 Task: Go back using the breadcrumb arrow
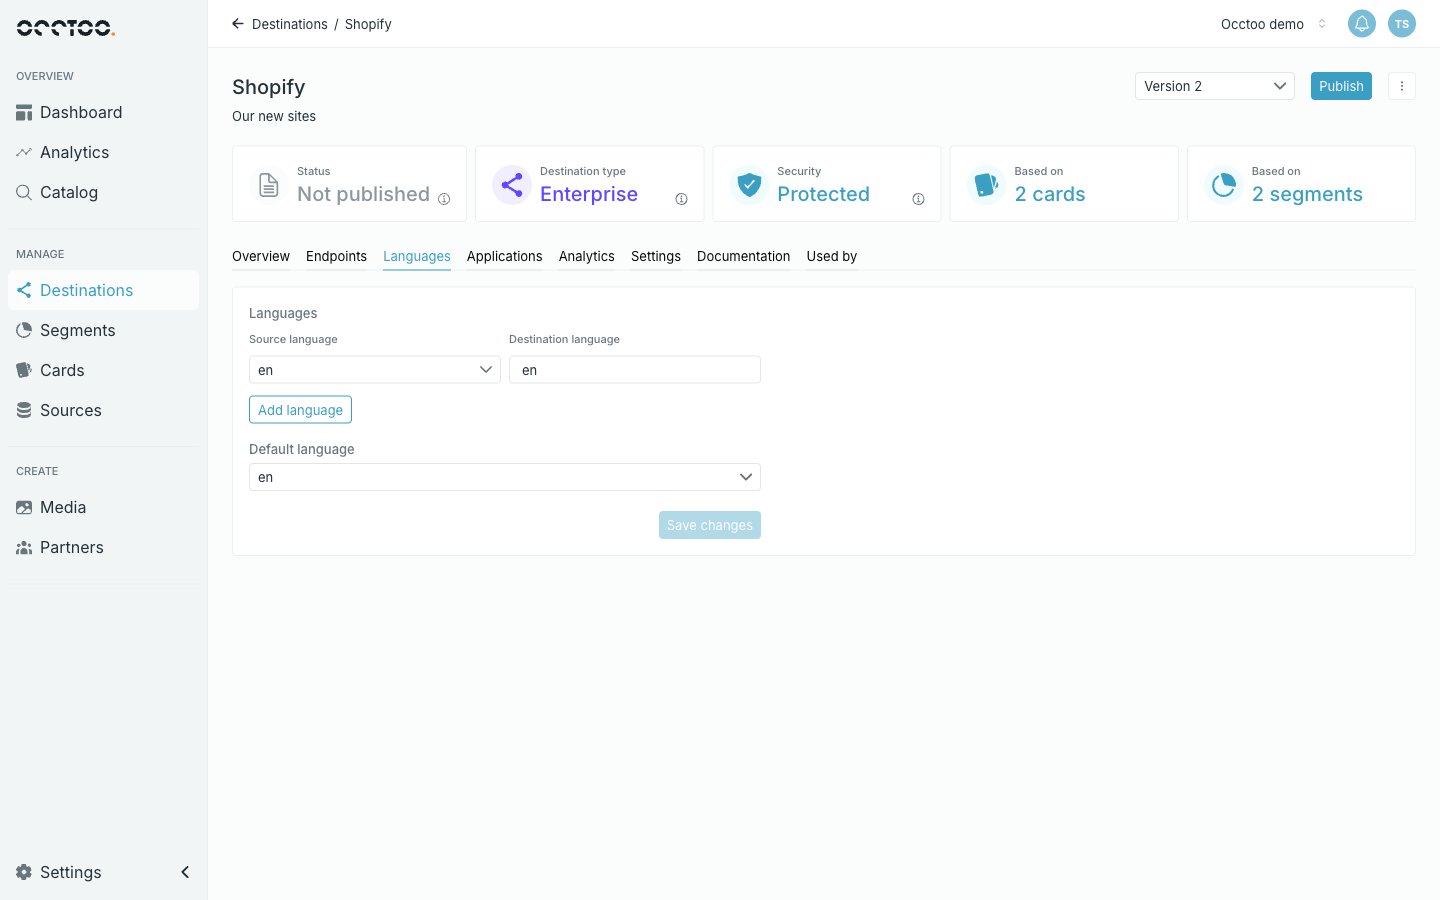coord(238,24)
